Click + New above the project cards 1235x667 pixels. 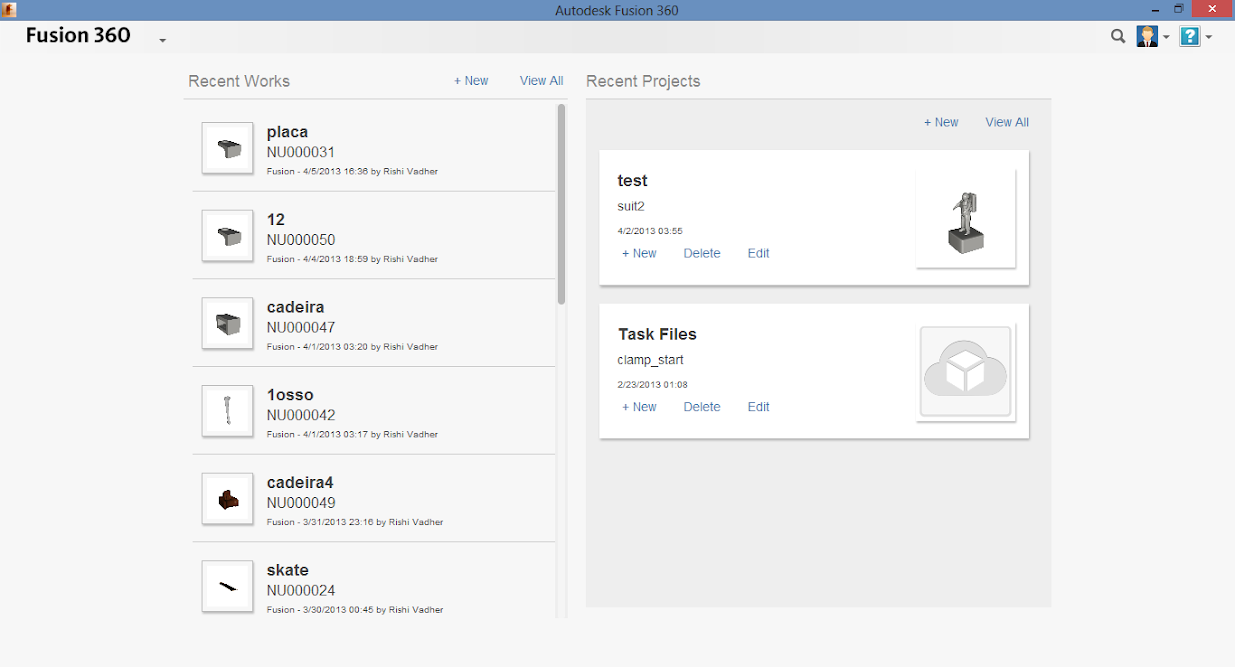(941, 122)
